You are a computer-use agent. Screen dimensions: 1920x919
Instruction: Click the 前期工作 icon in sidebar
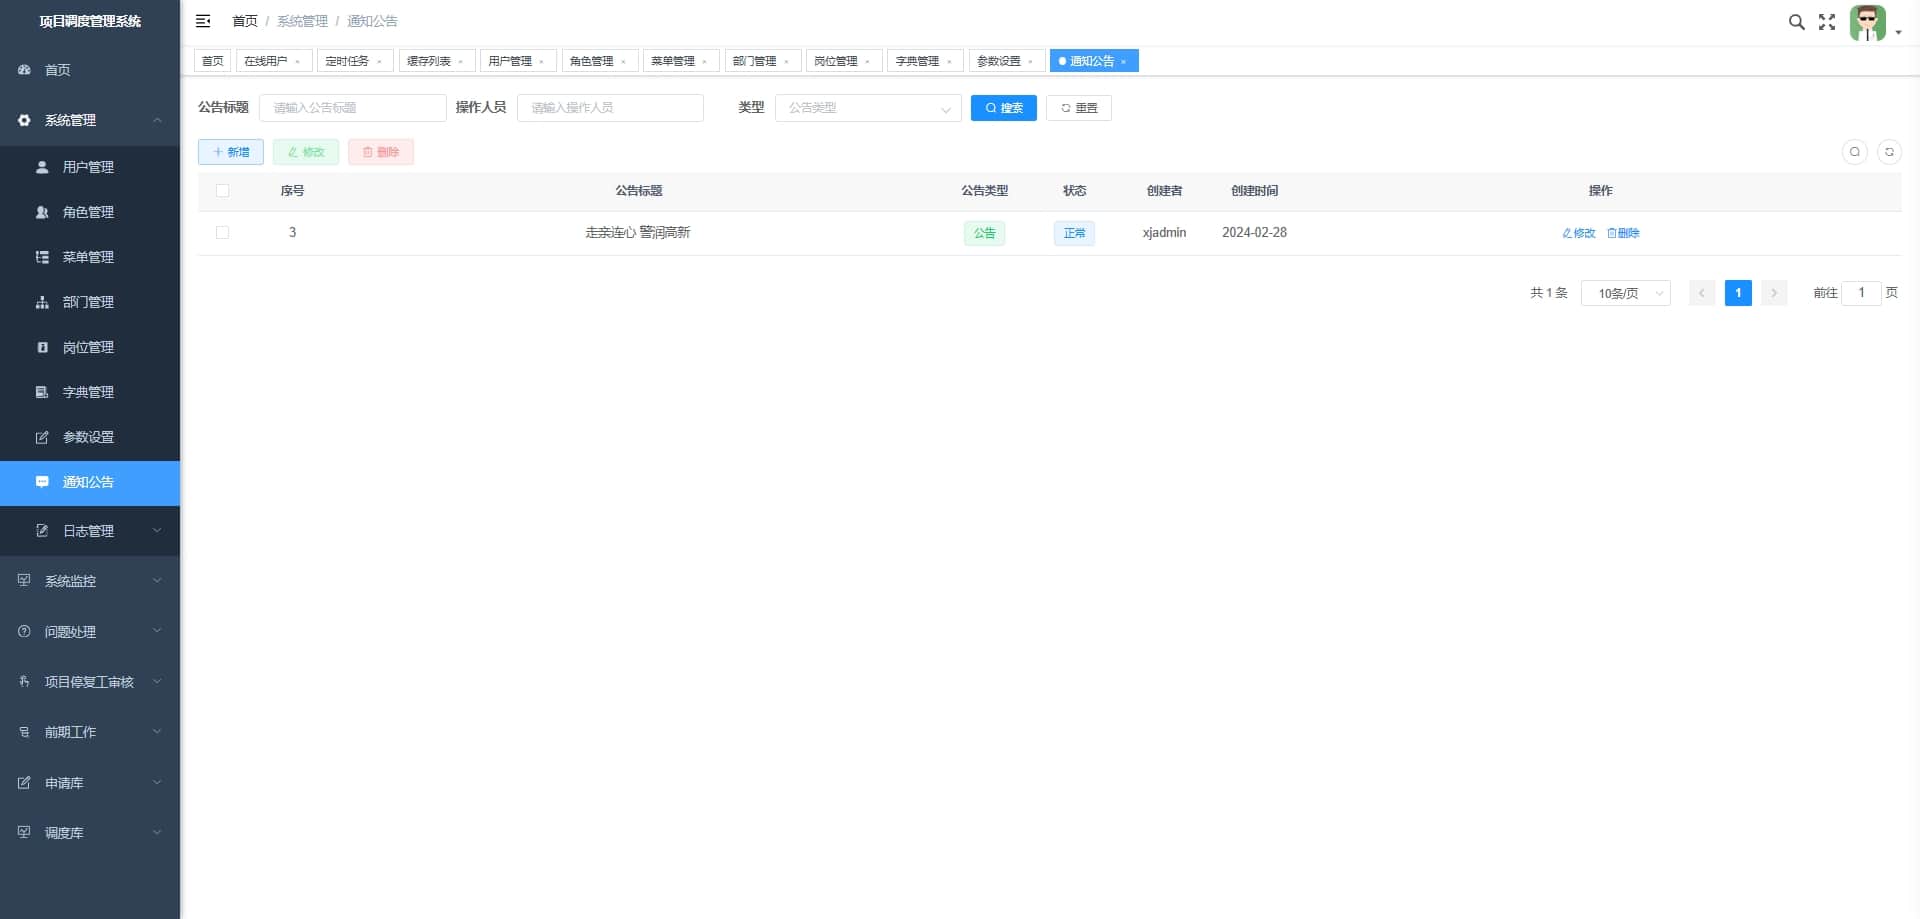click(x=24, y=732)
